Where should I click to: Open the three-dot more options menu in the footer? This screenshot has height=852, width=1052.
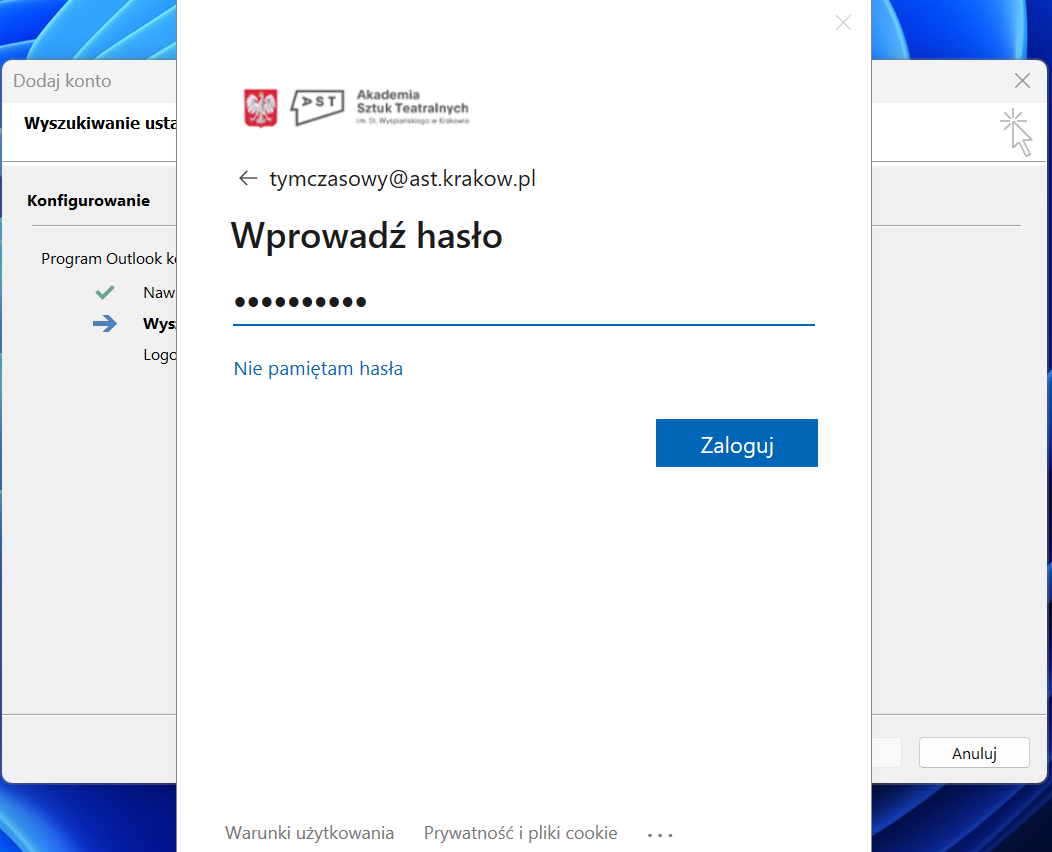coord(660,835)
